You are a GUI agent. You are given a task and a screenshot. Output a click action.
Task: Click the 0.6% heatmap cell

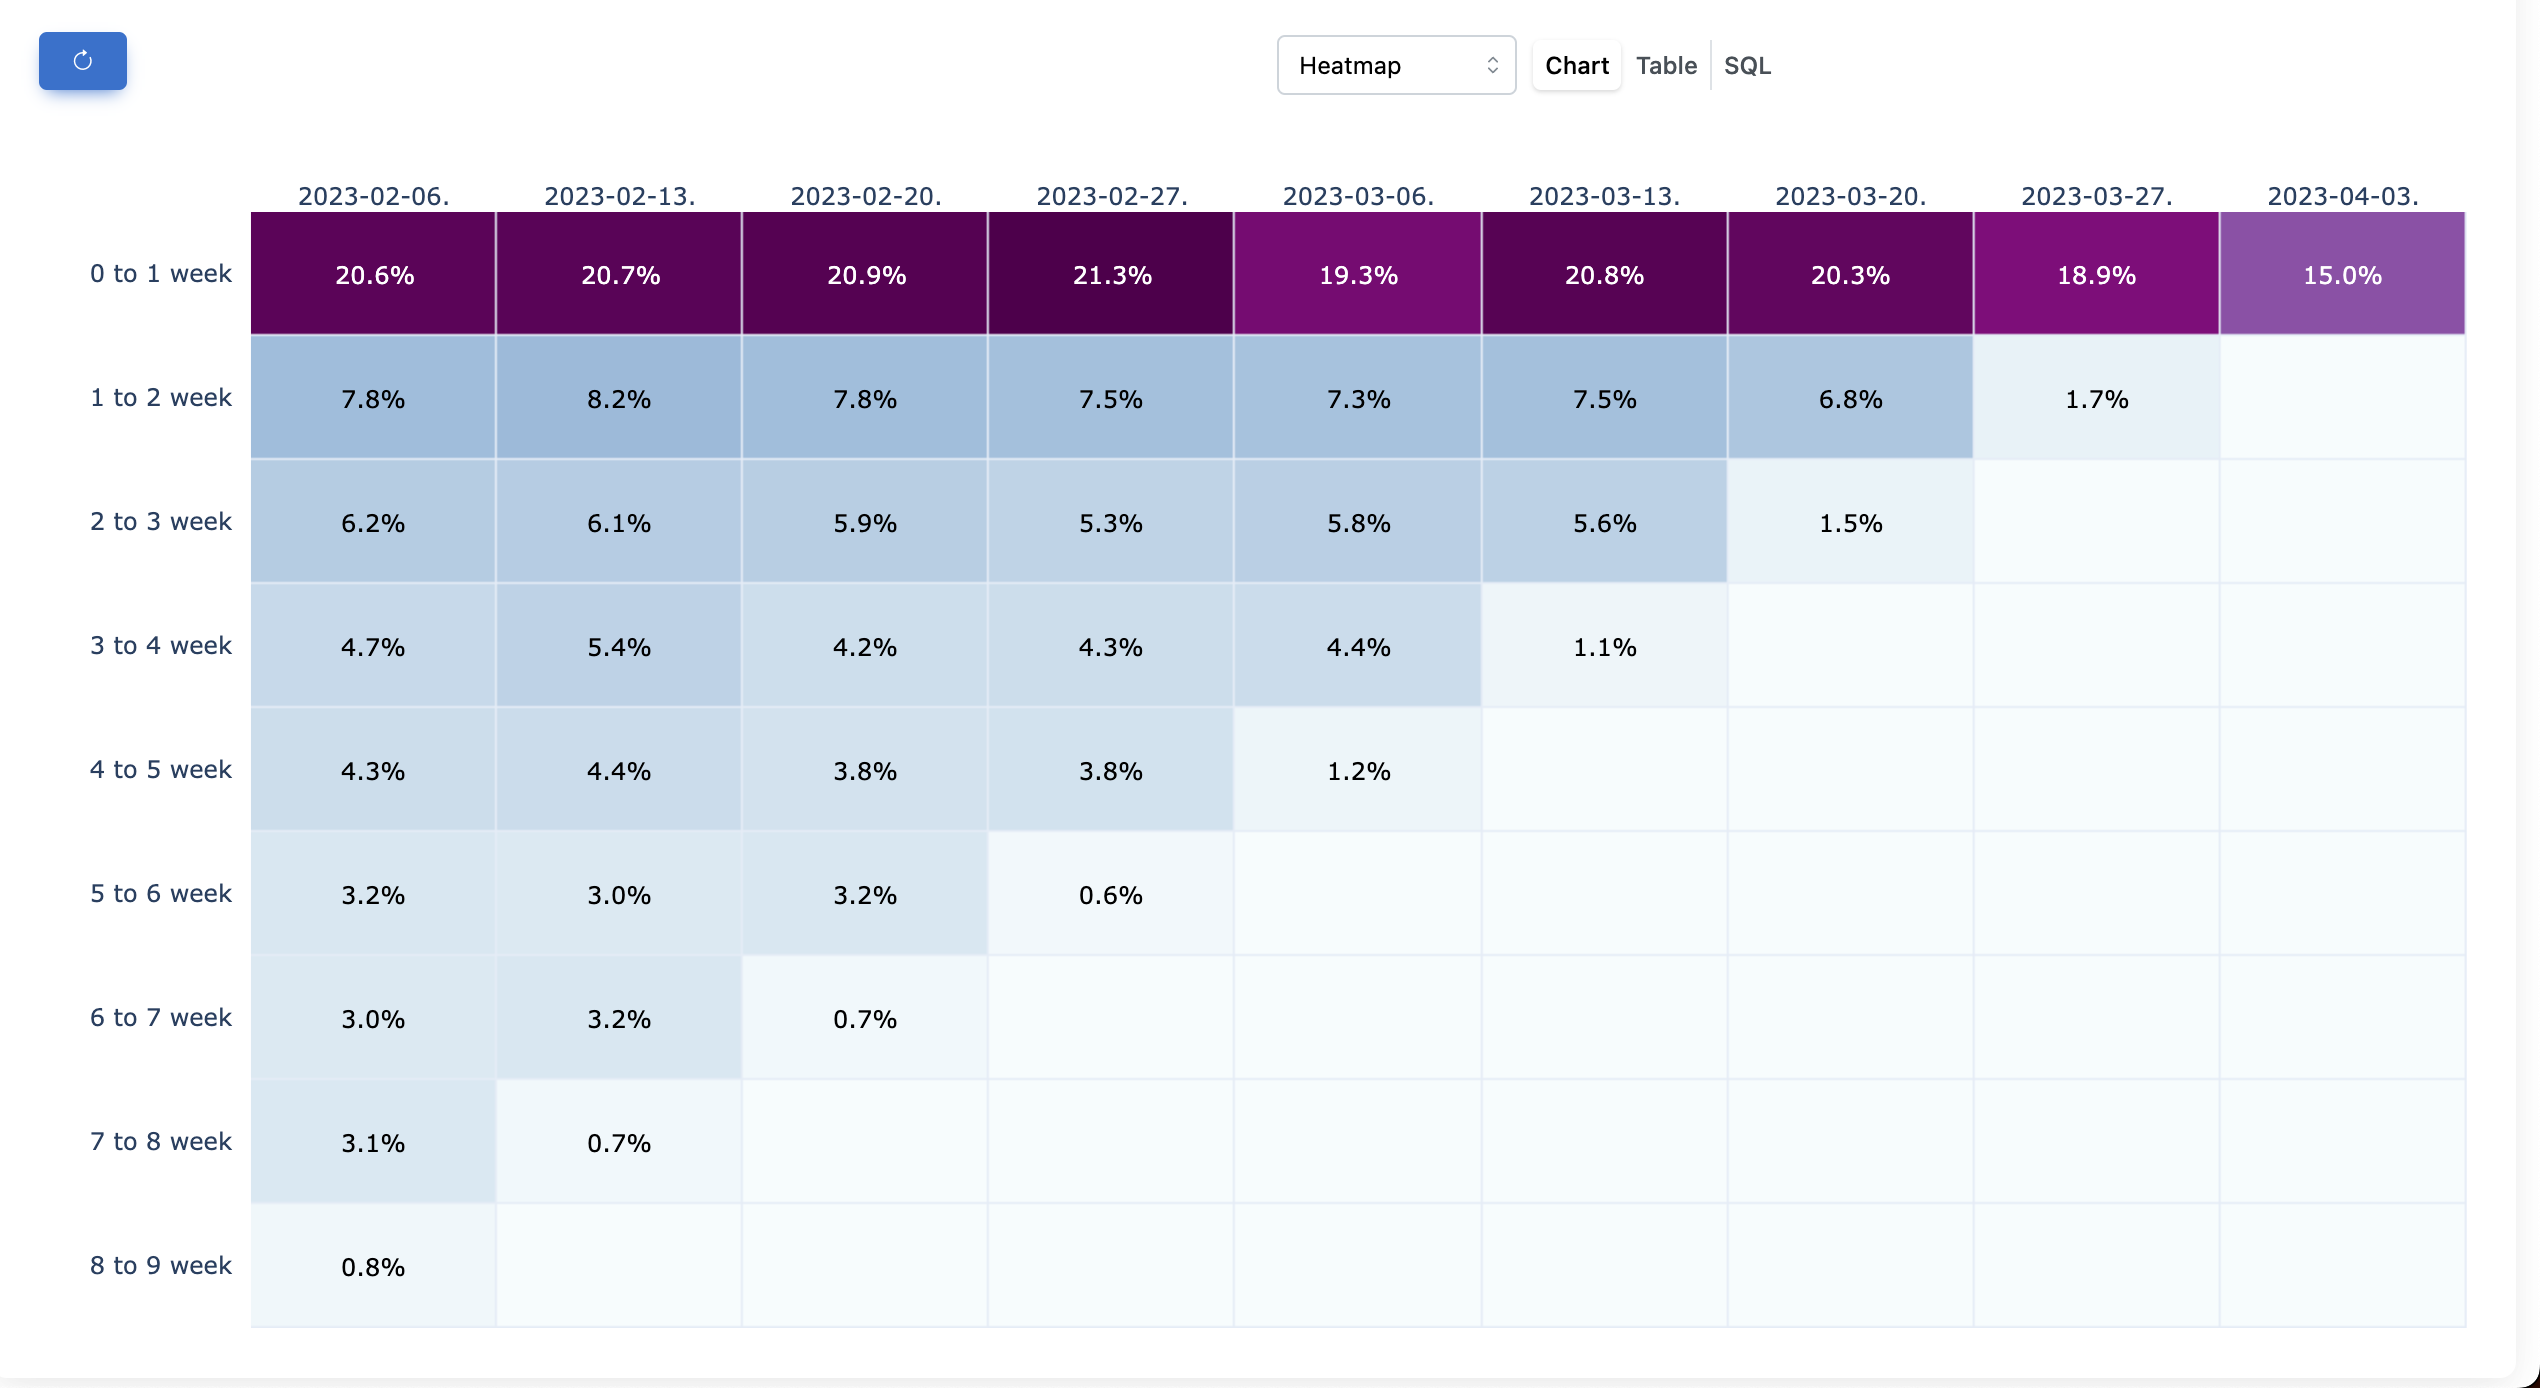pyautogui.click(x=1111, y=894)
